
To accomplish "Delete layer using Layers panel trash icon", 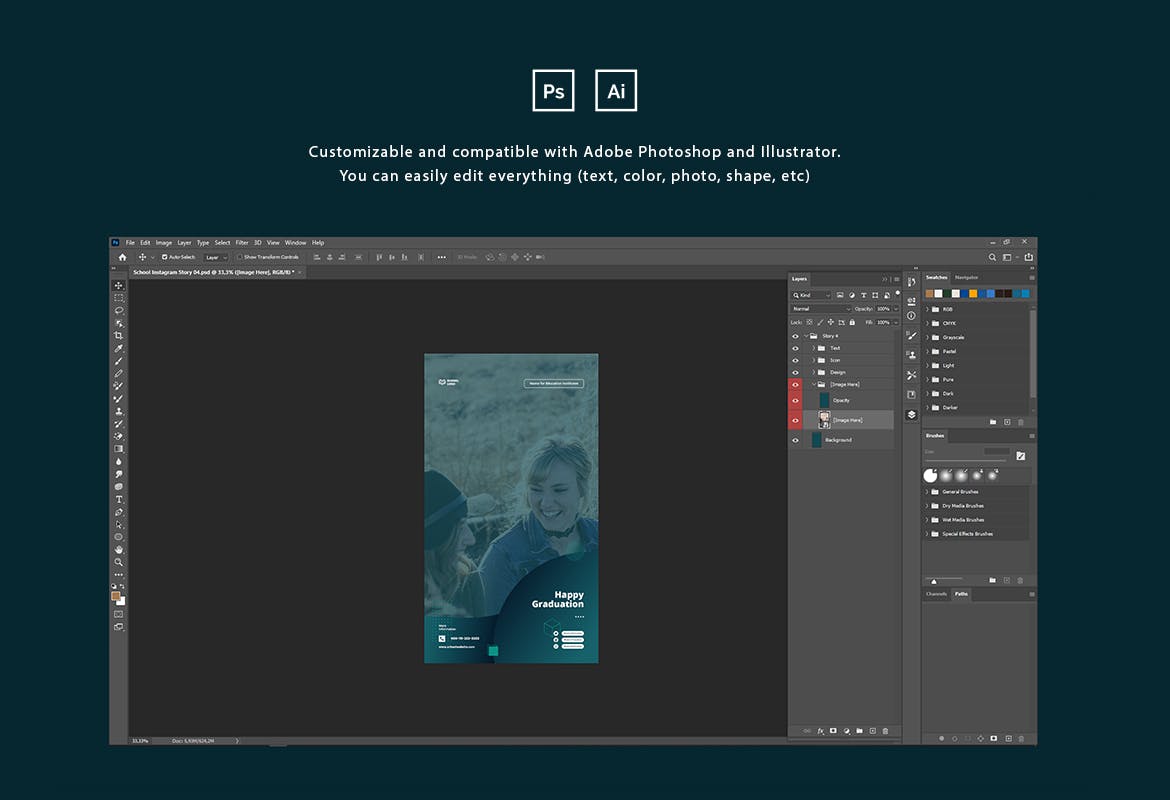I will click(x=885, y=731).
